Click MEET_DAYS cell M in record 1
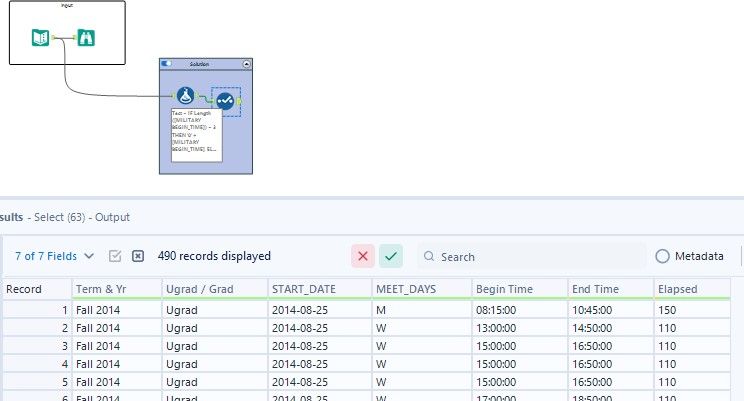Screen dimensions: 744x401 point(422,310)
